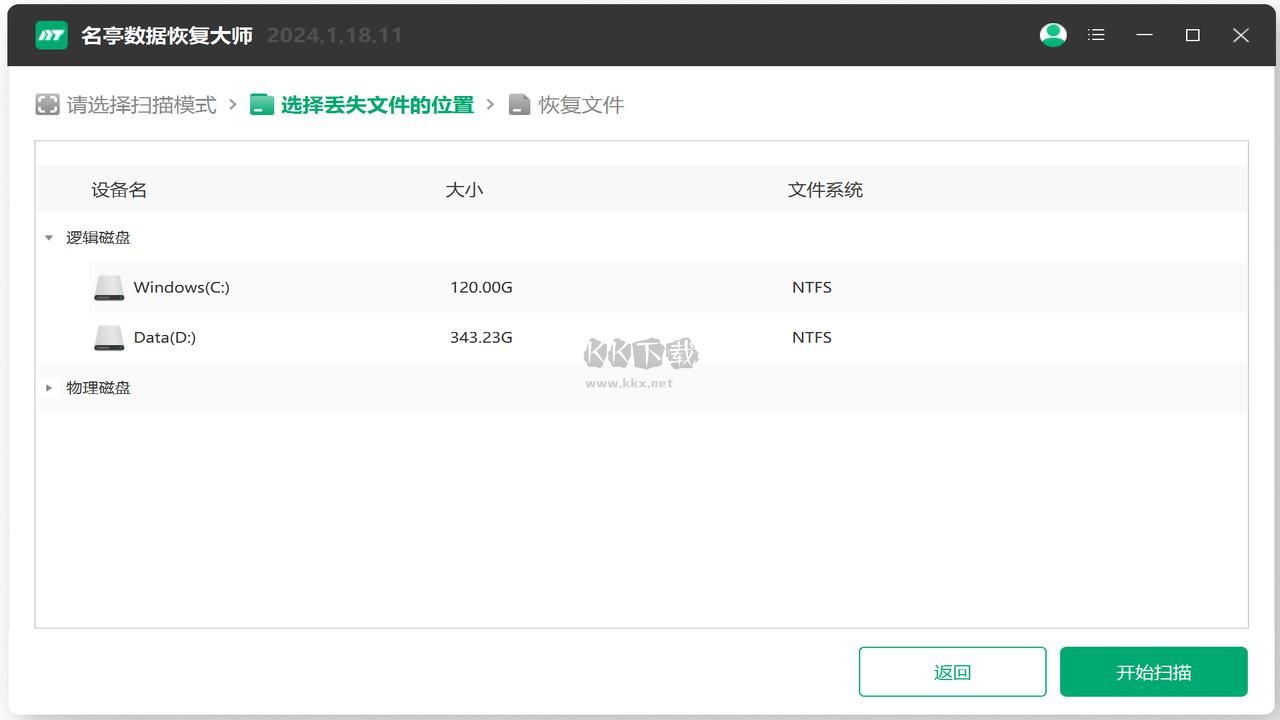Expand hidden drives under 物理磁盘 arrow
1280x720 pixels.
49,388
